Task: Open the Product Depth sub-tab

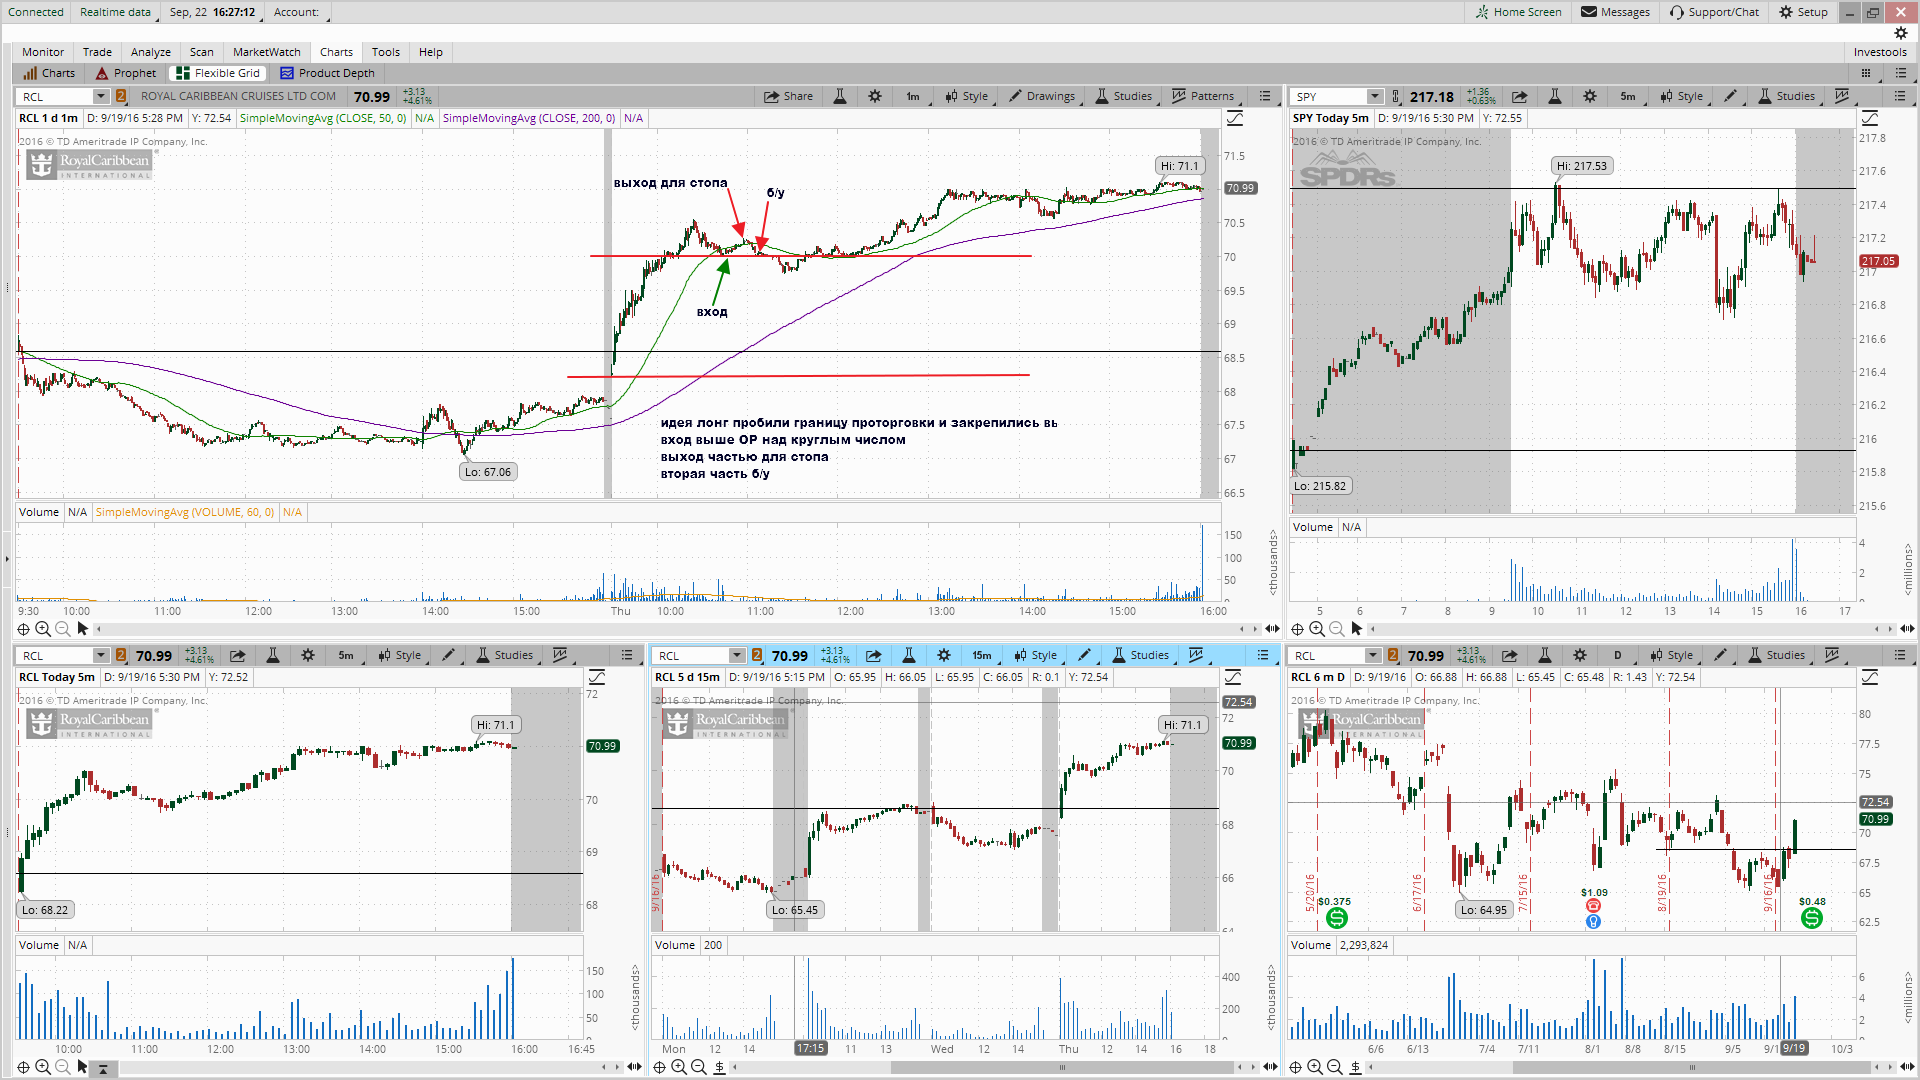Action: 328,73
